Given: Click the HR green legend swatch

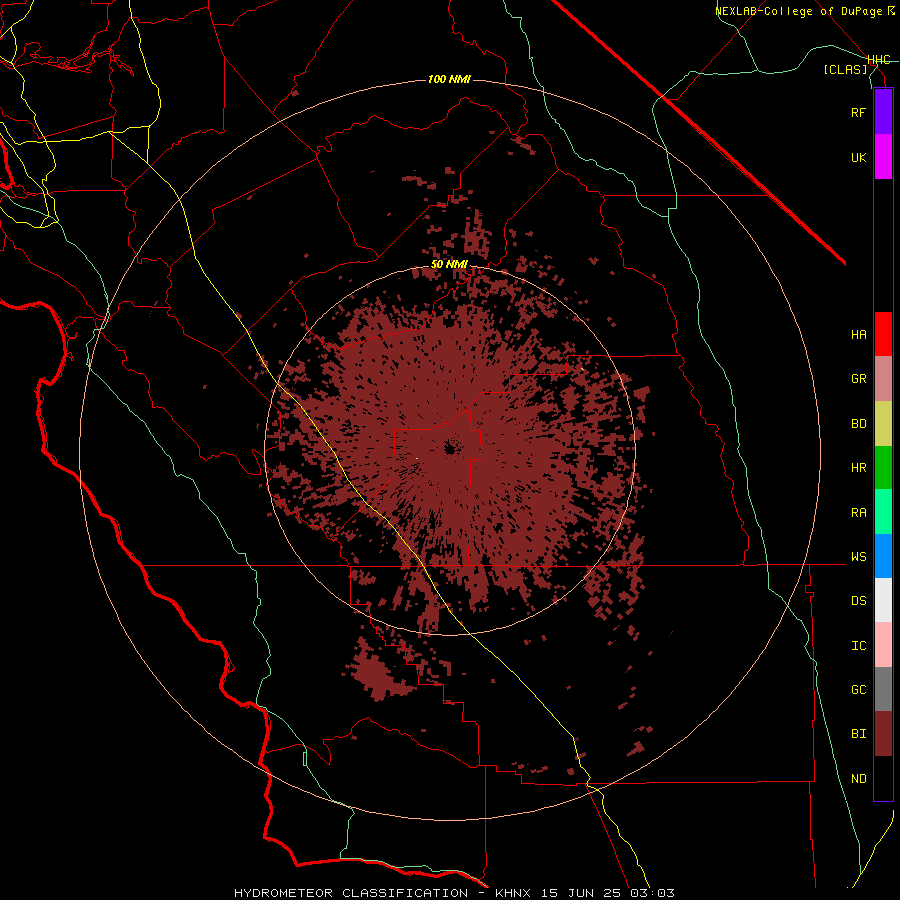Looking at the screenshot, I should coord(883,468).
